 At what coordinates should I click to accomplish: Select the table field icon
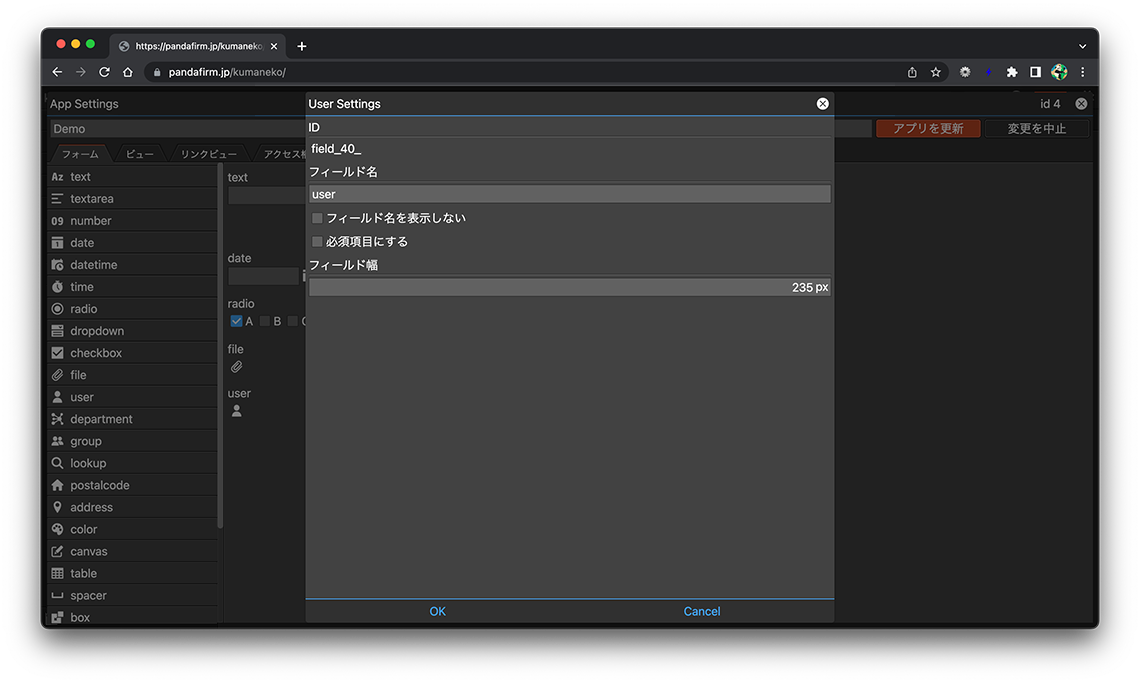coord(57,573)
